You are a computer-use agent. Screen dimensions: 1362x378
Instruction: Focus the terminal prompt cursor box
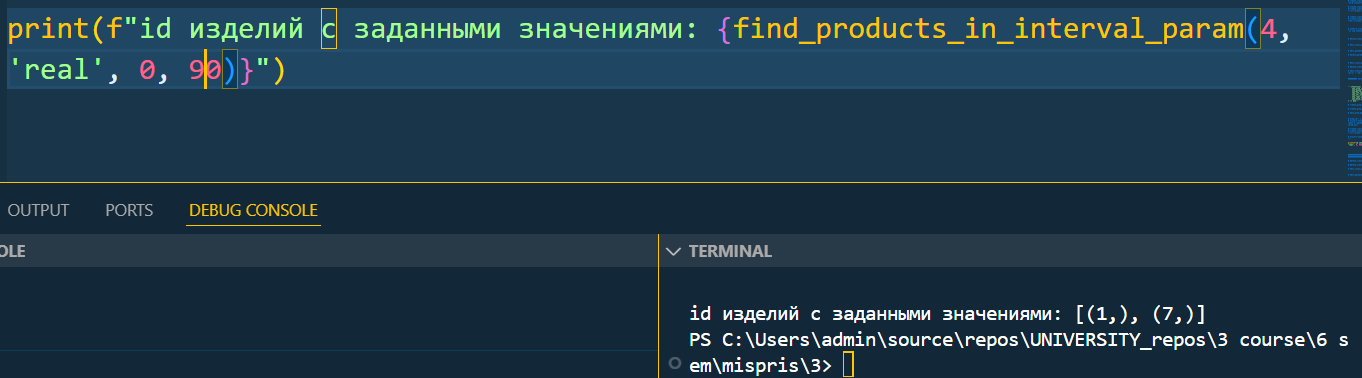[x=849, y=366]
